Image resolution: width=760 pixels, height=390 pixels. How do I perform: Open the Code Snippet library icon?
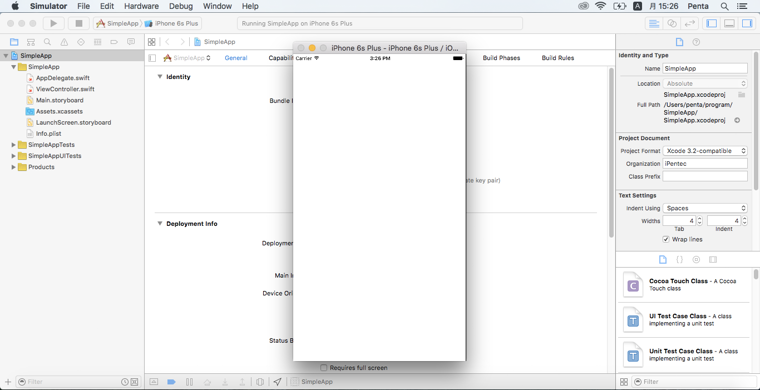pos(680,260)
